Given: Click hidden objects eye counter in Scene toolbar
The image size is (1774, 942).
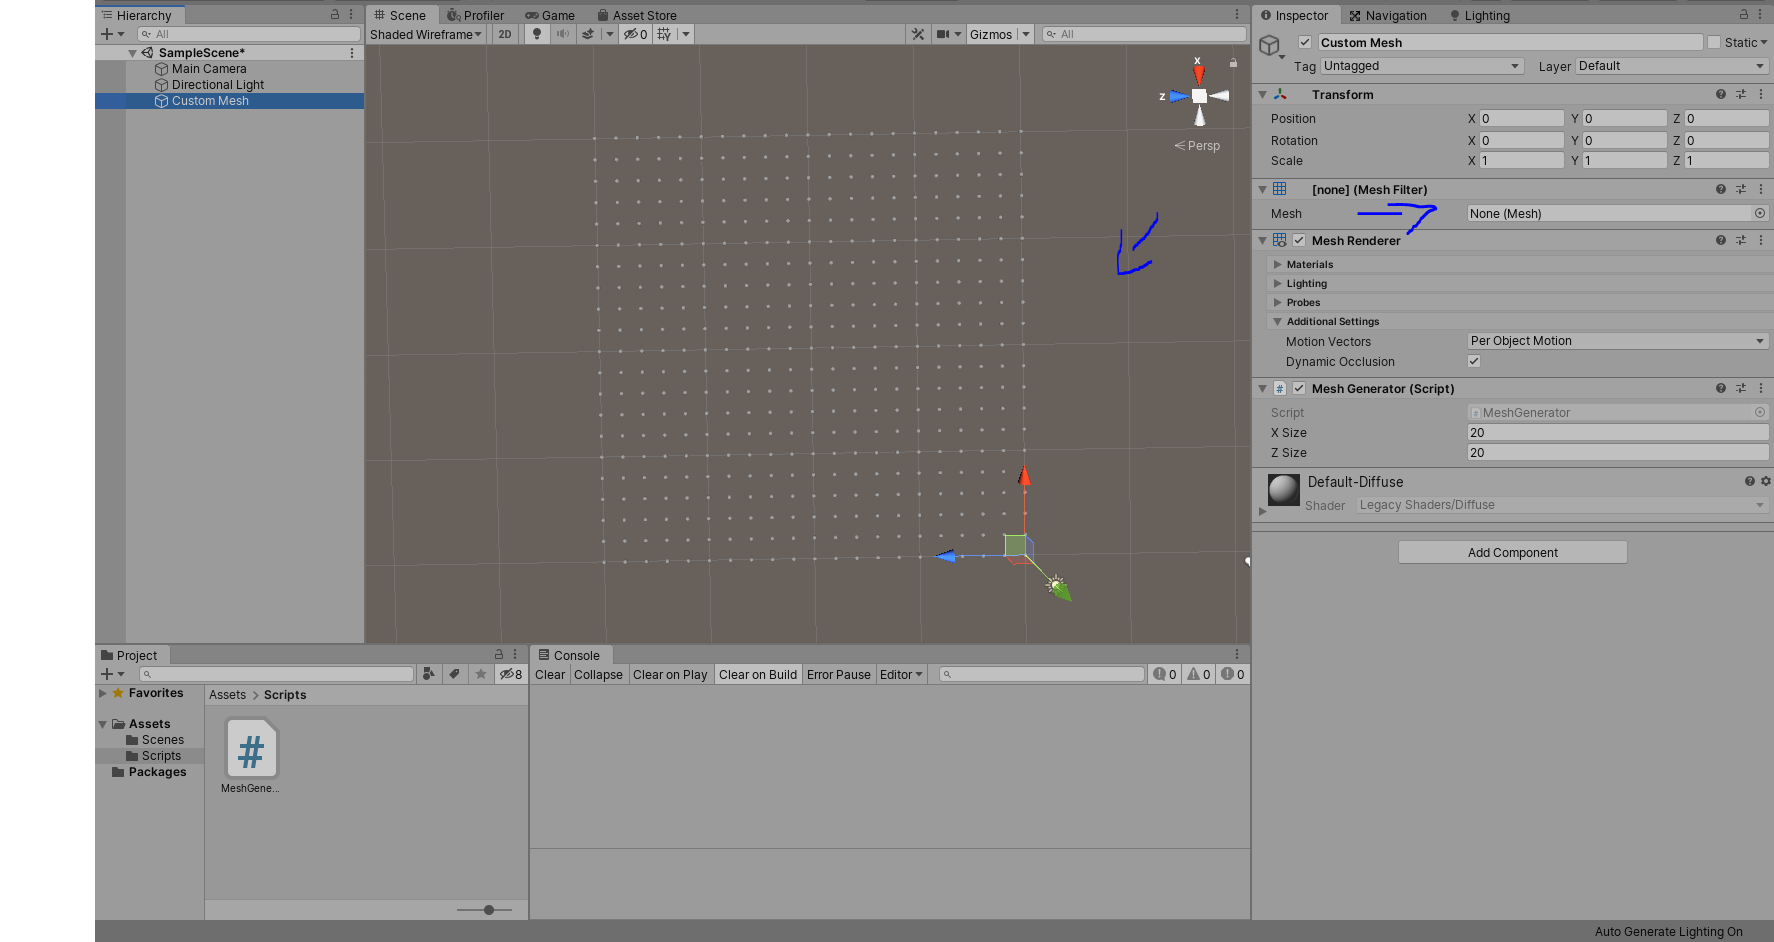Looking at the screenshot, I should point(636,34).
